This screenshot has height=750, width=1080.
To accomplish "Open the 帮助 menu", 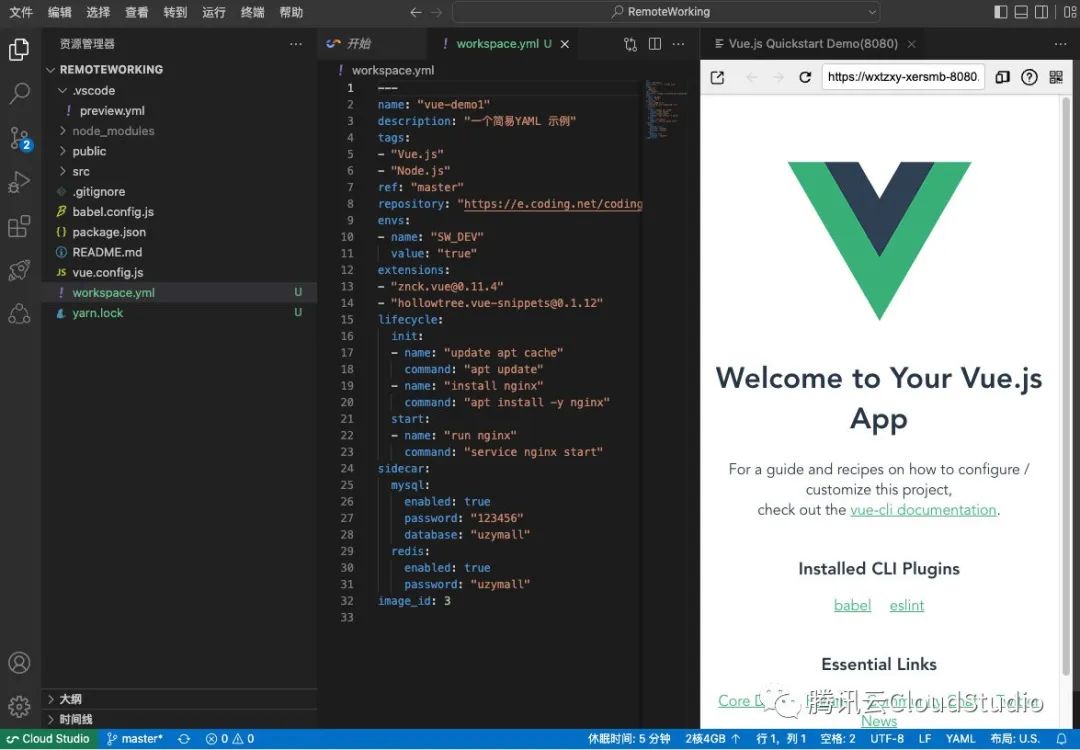I will 291,12.
